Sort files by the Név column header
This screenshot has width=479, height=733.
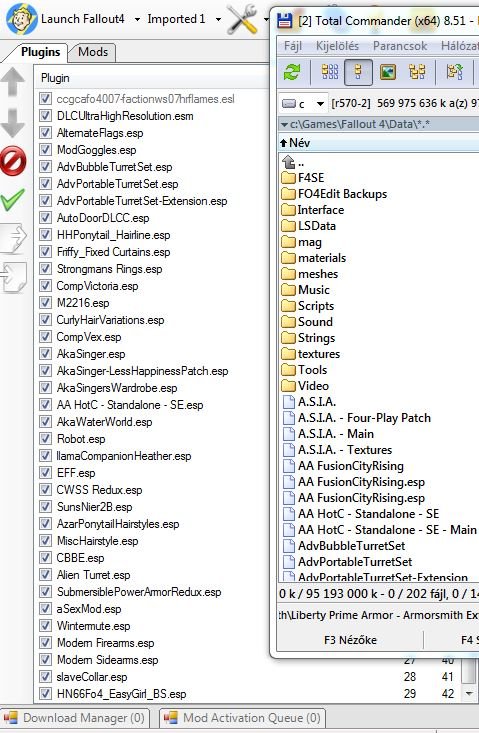click(x=299, y=143)
